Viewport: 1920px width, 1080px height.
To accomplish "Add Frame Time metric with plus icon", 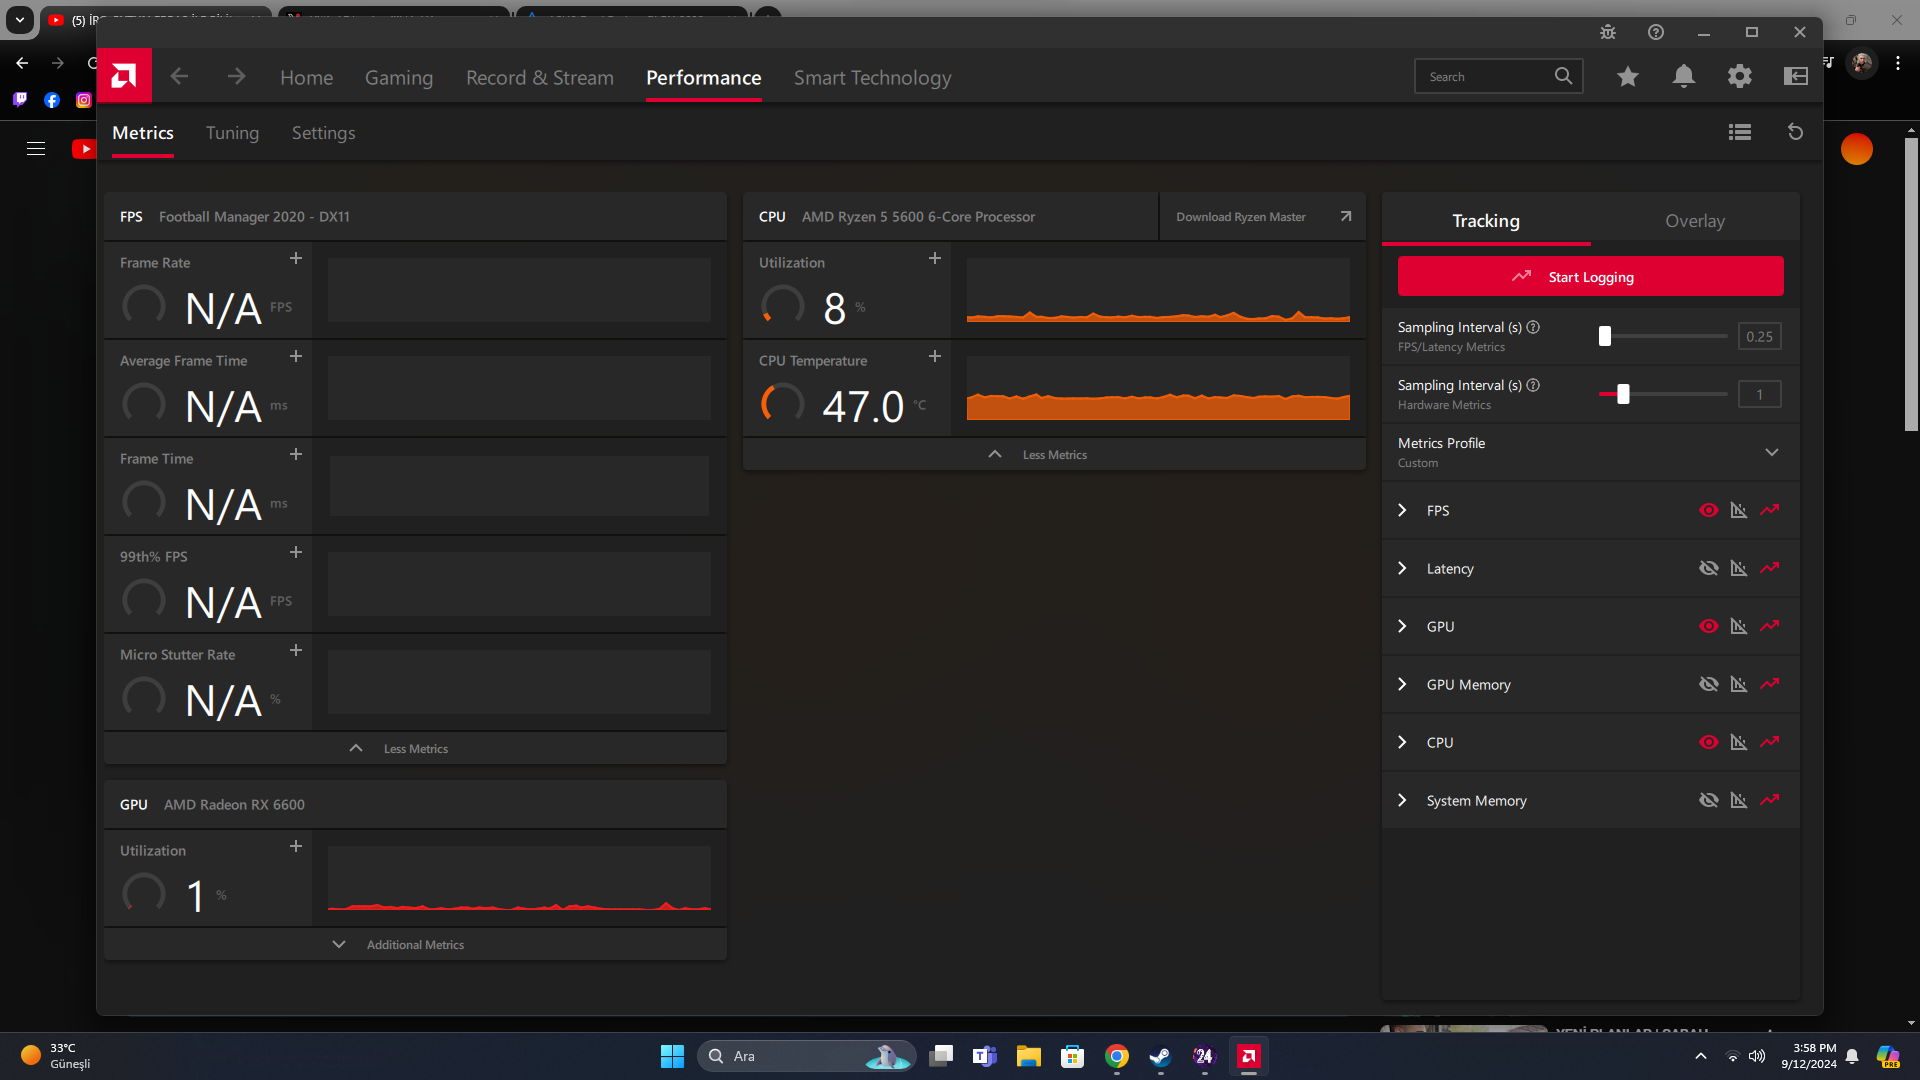I will (x=296, y=454).
